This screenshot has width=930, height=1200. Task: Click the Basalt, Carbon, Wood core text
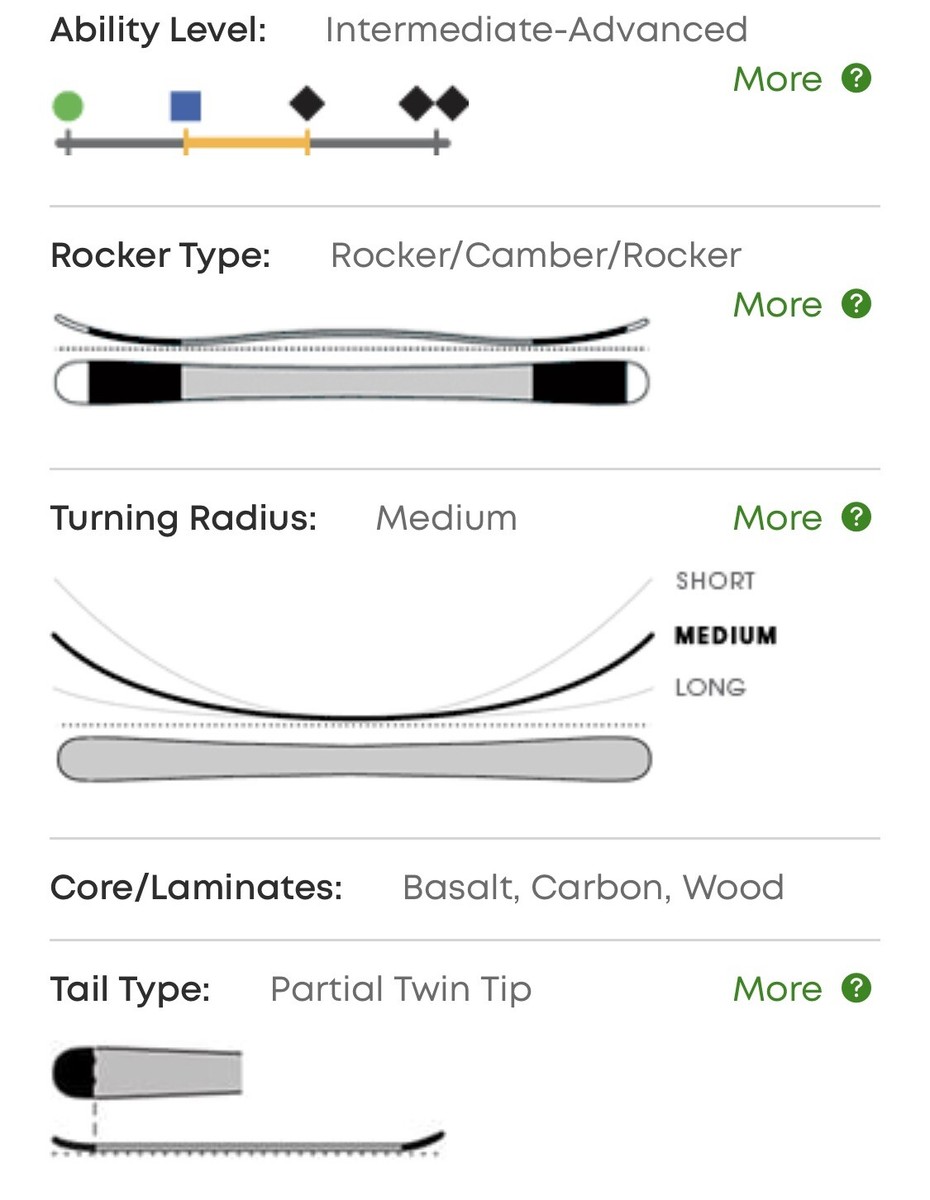(x=593, y=887)
